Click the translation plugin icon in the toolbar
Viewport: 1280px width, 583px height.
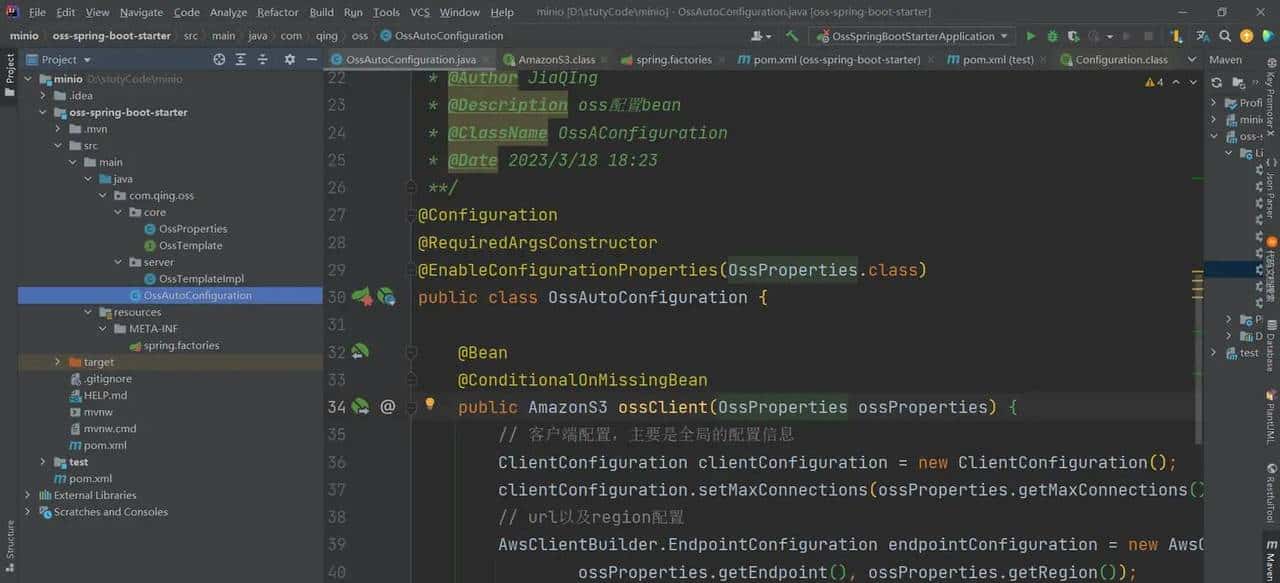1202,35
